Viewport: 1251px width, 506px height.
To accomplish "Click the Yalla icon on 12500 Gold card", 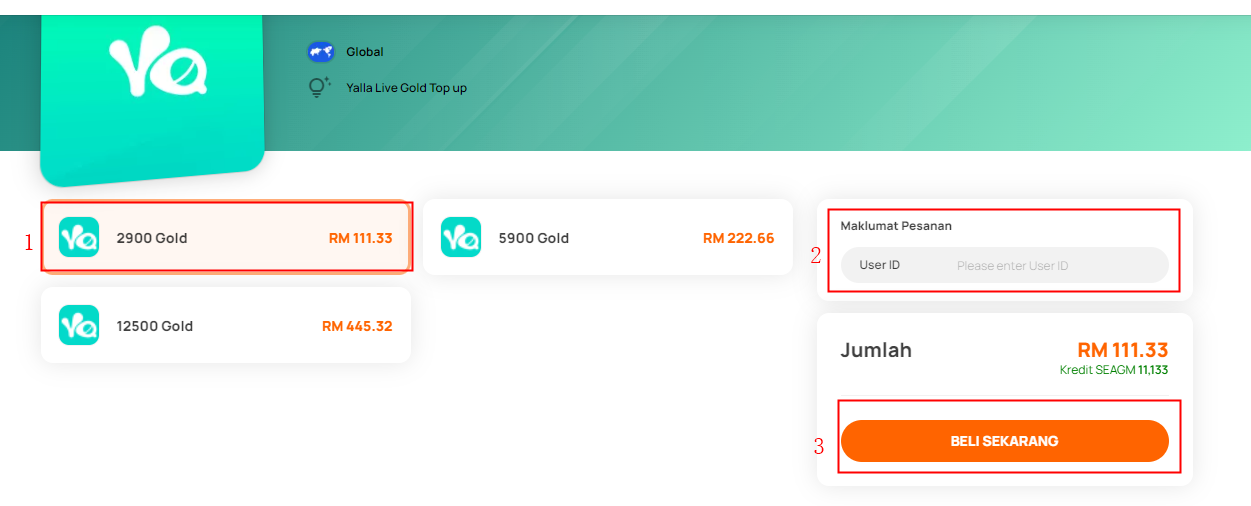I will click(x=79, y=325).
